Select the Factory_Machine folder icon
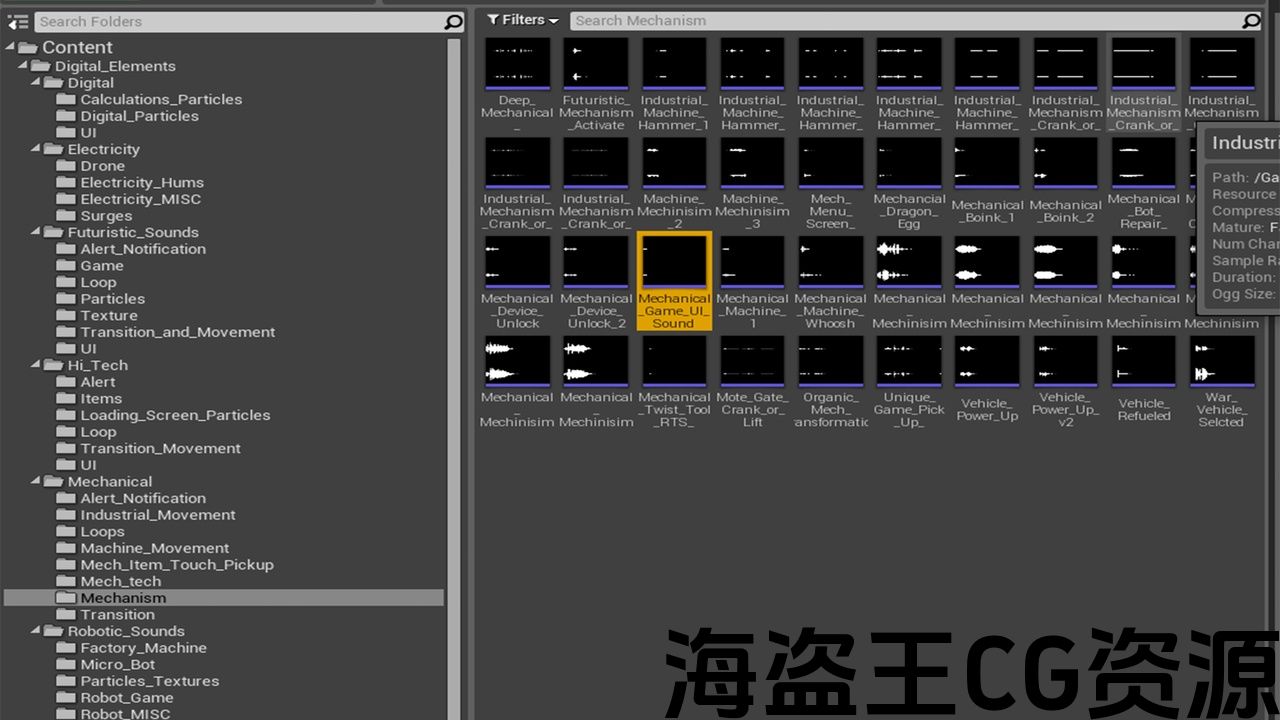This screenshot has height=720, width=1280. click(x=66, y=648)
